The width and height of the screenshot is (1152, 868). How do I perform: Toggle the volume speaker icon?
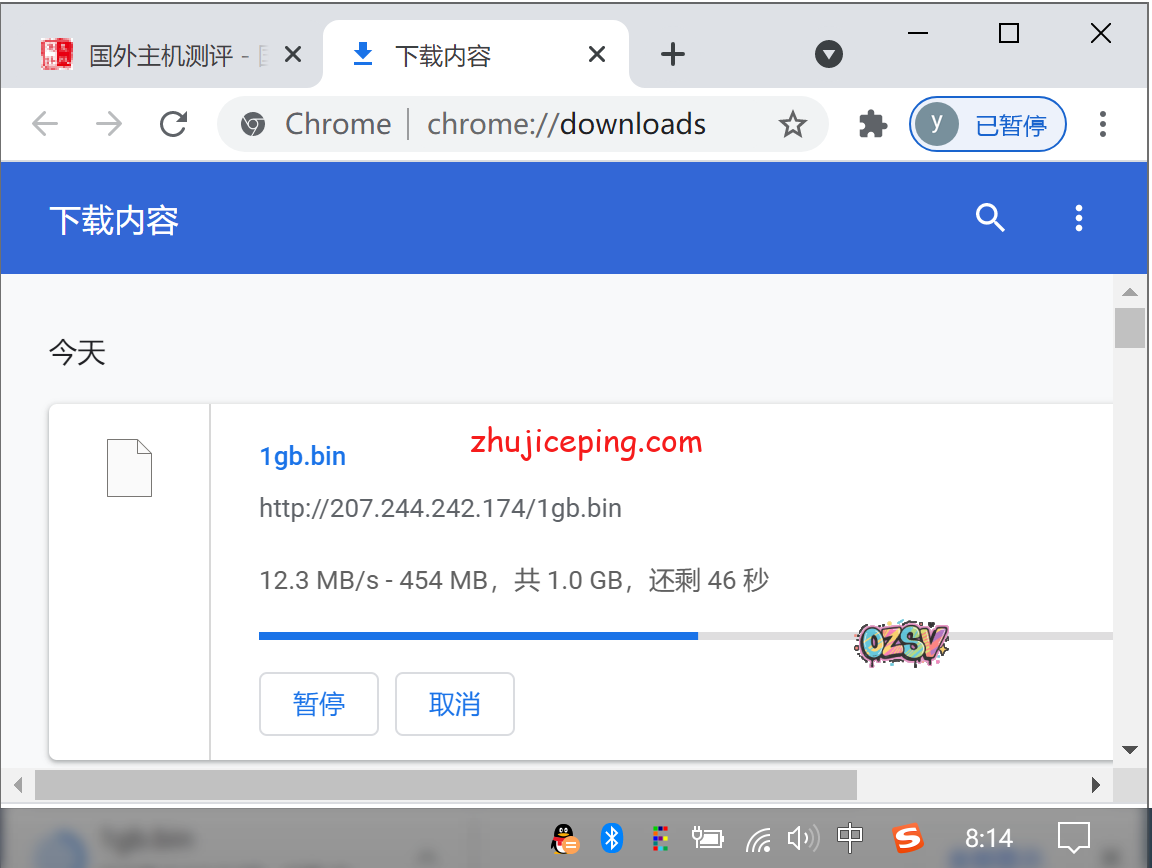(802, 838)
